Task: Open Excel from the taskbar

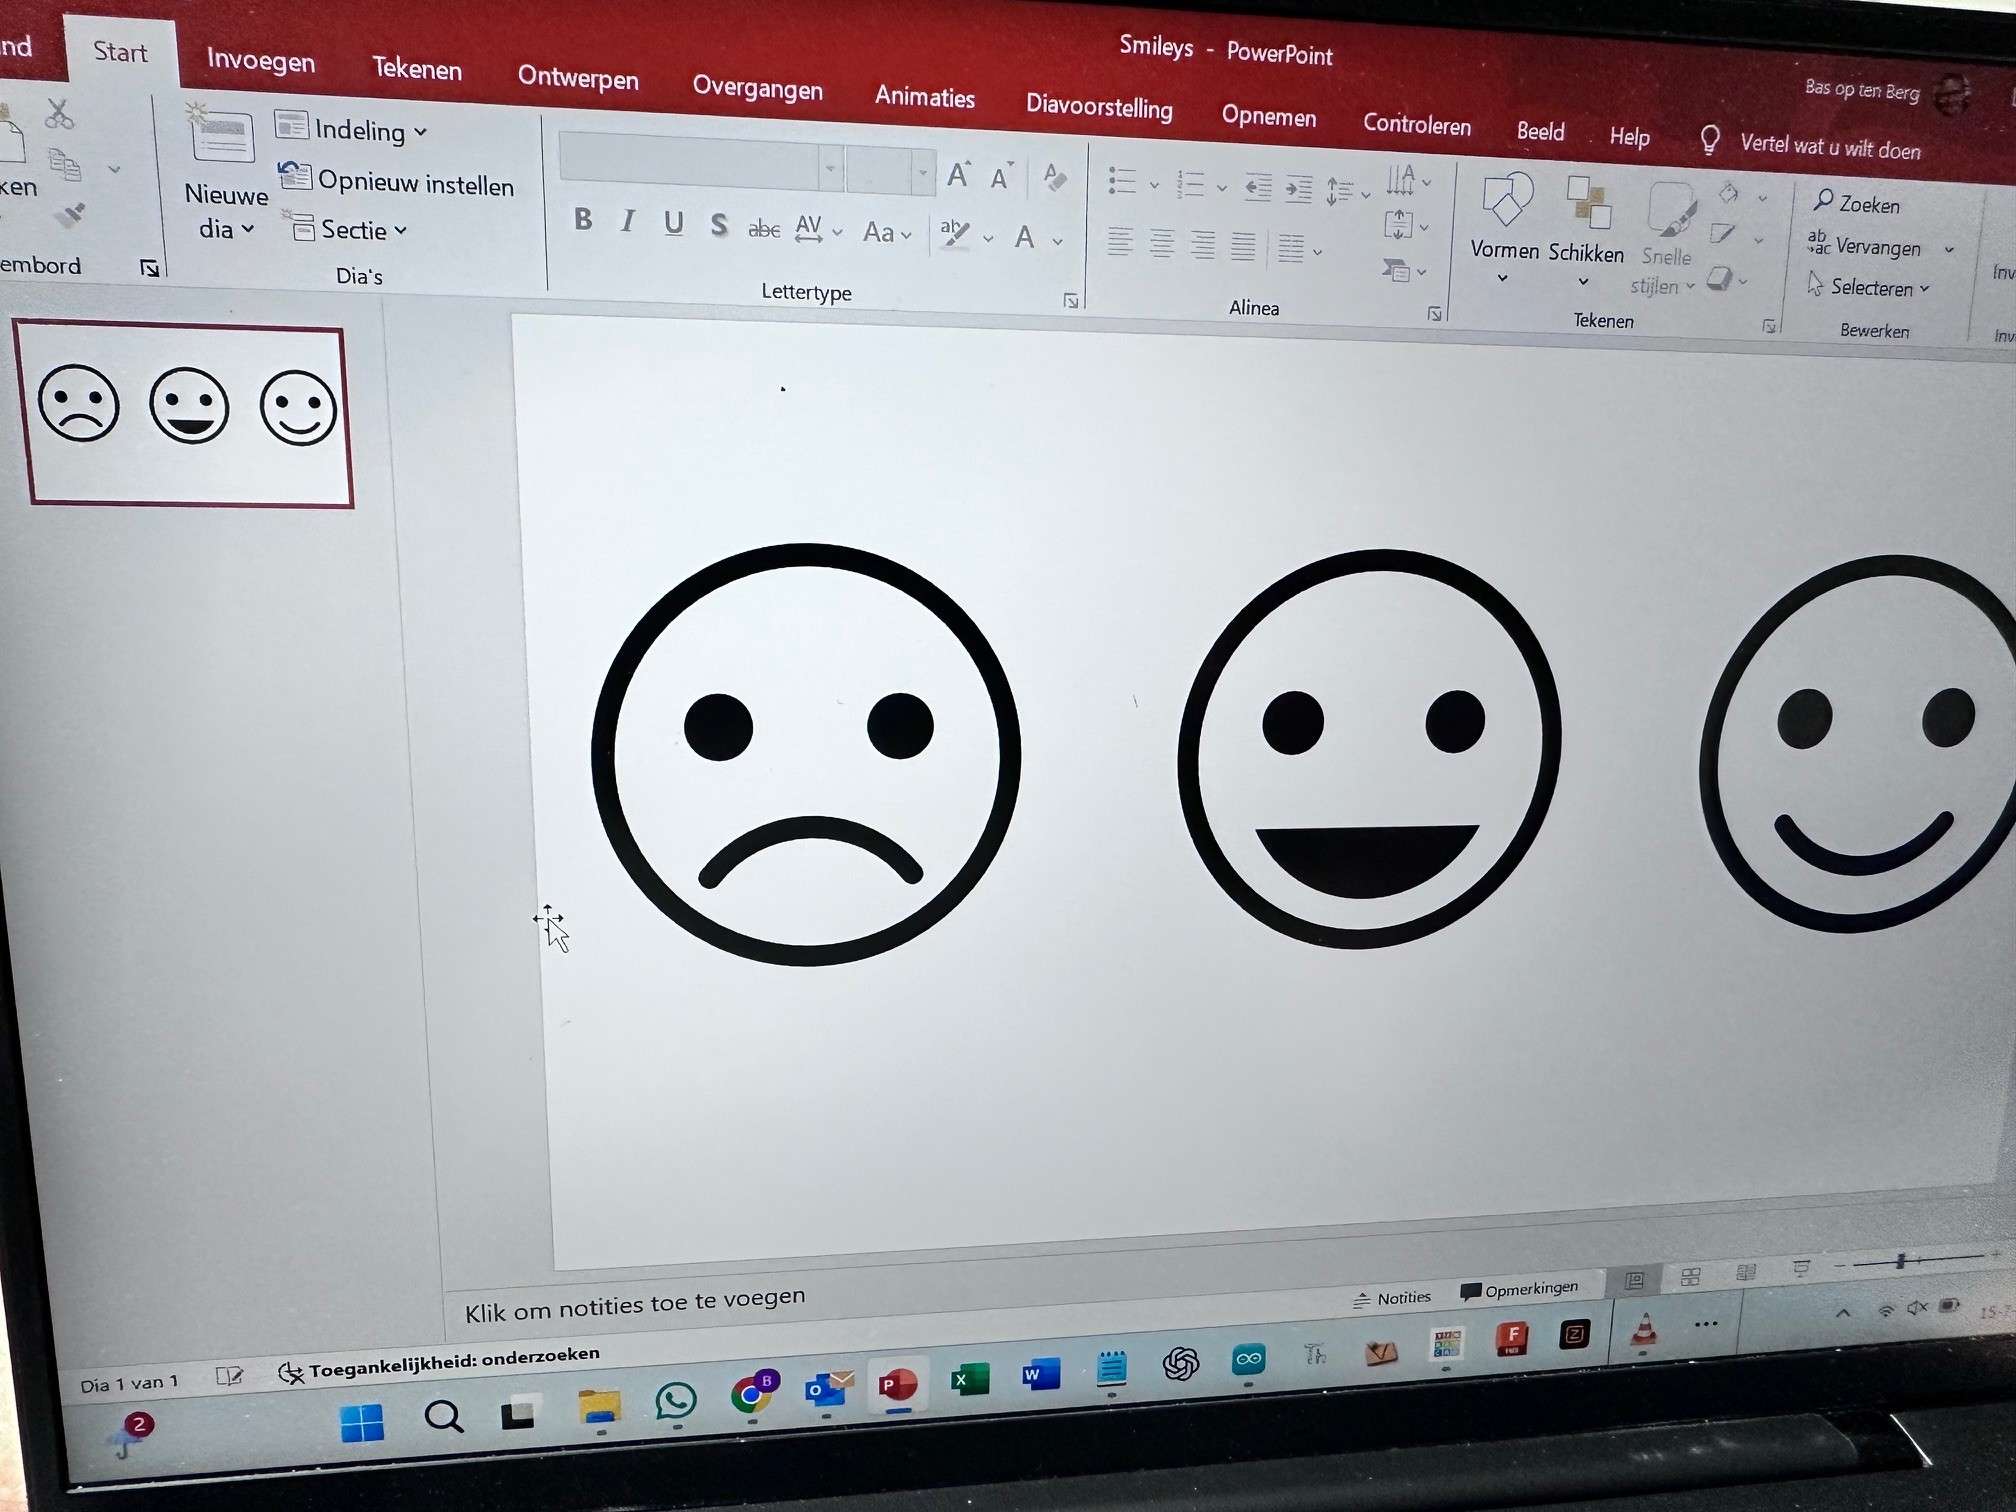Action: click(969, 1380)
